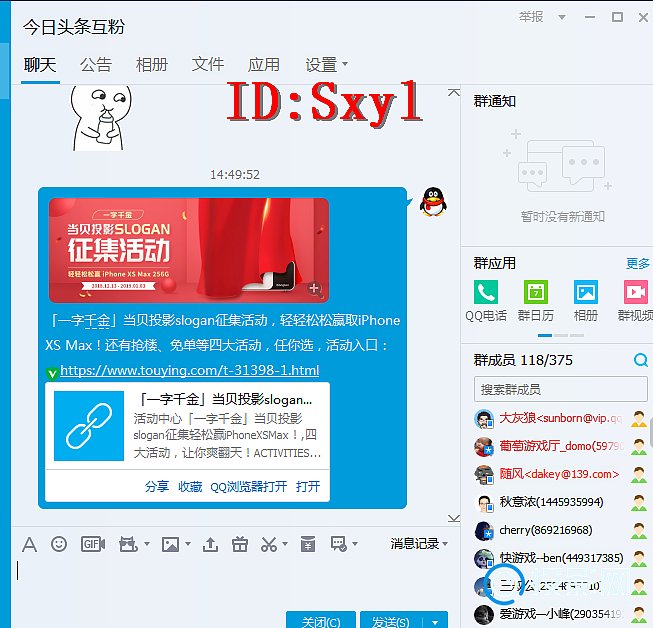Open the 当贝投影 SLOGAN banner image
The width and height of the screenshot is (653, 628).
click(x=189, y=250)
